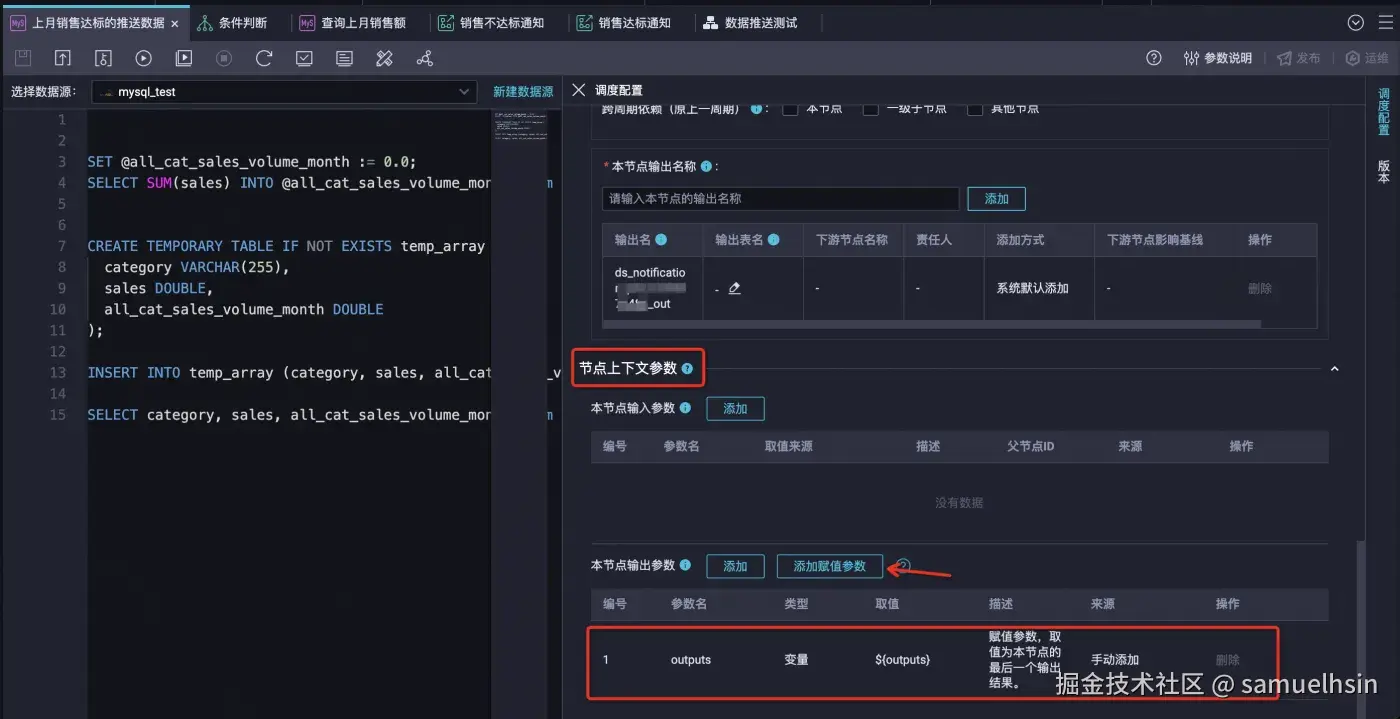This screenshot has height=719, width=1400.
Task: Run the SQL with the play icon
Action: click(x=144, y=58)
